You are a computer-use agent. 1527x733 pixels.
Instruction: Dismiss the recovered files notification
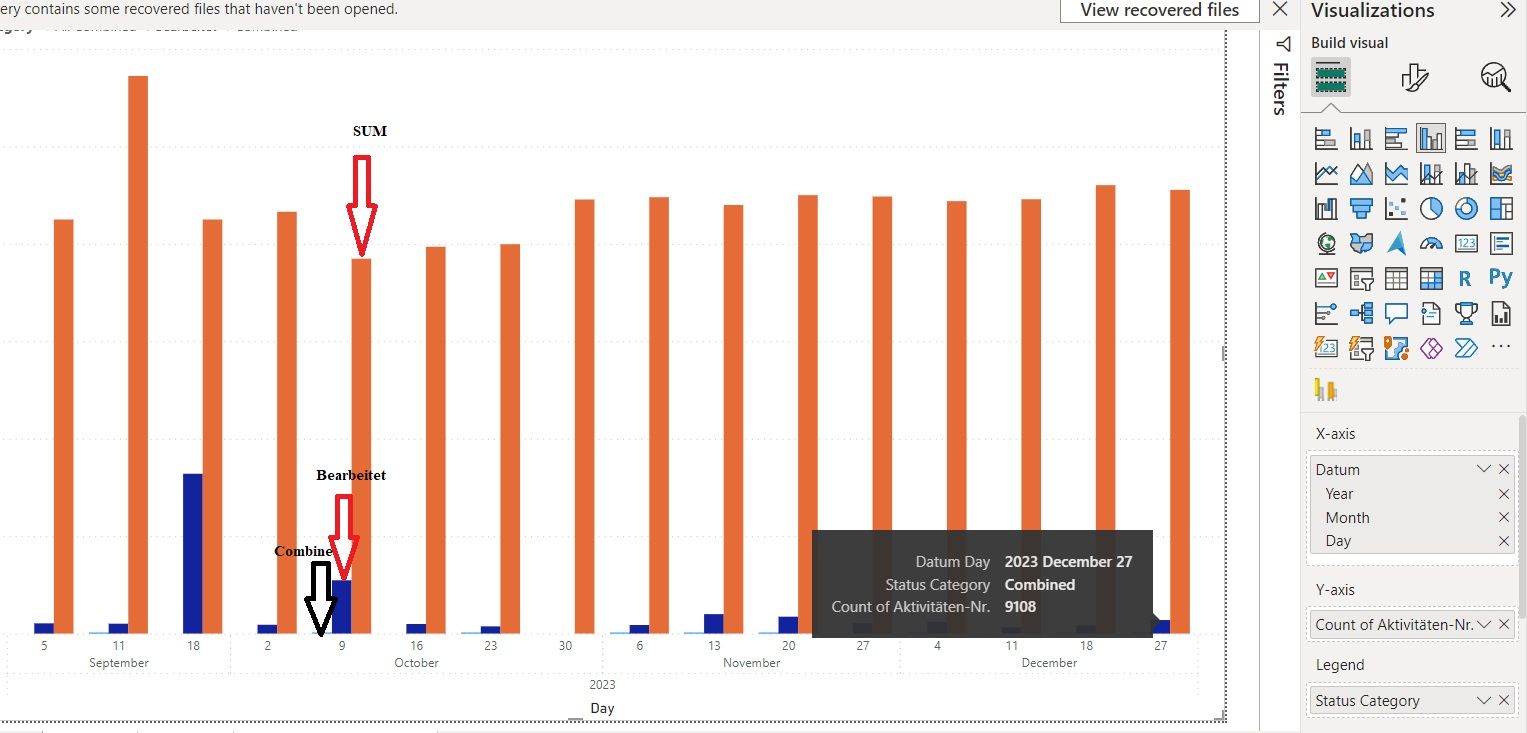1280,9
